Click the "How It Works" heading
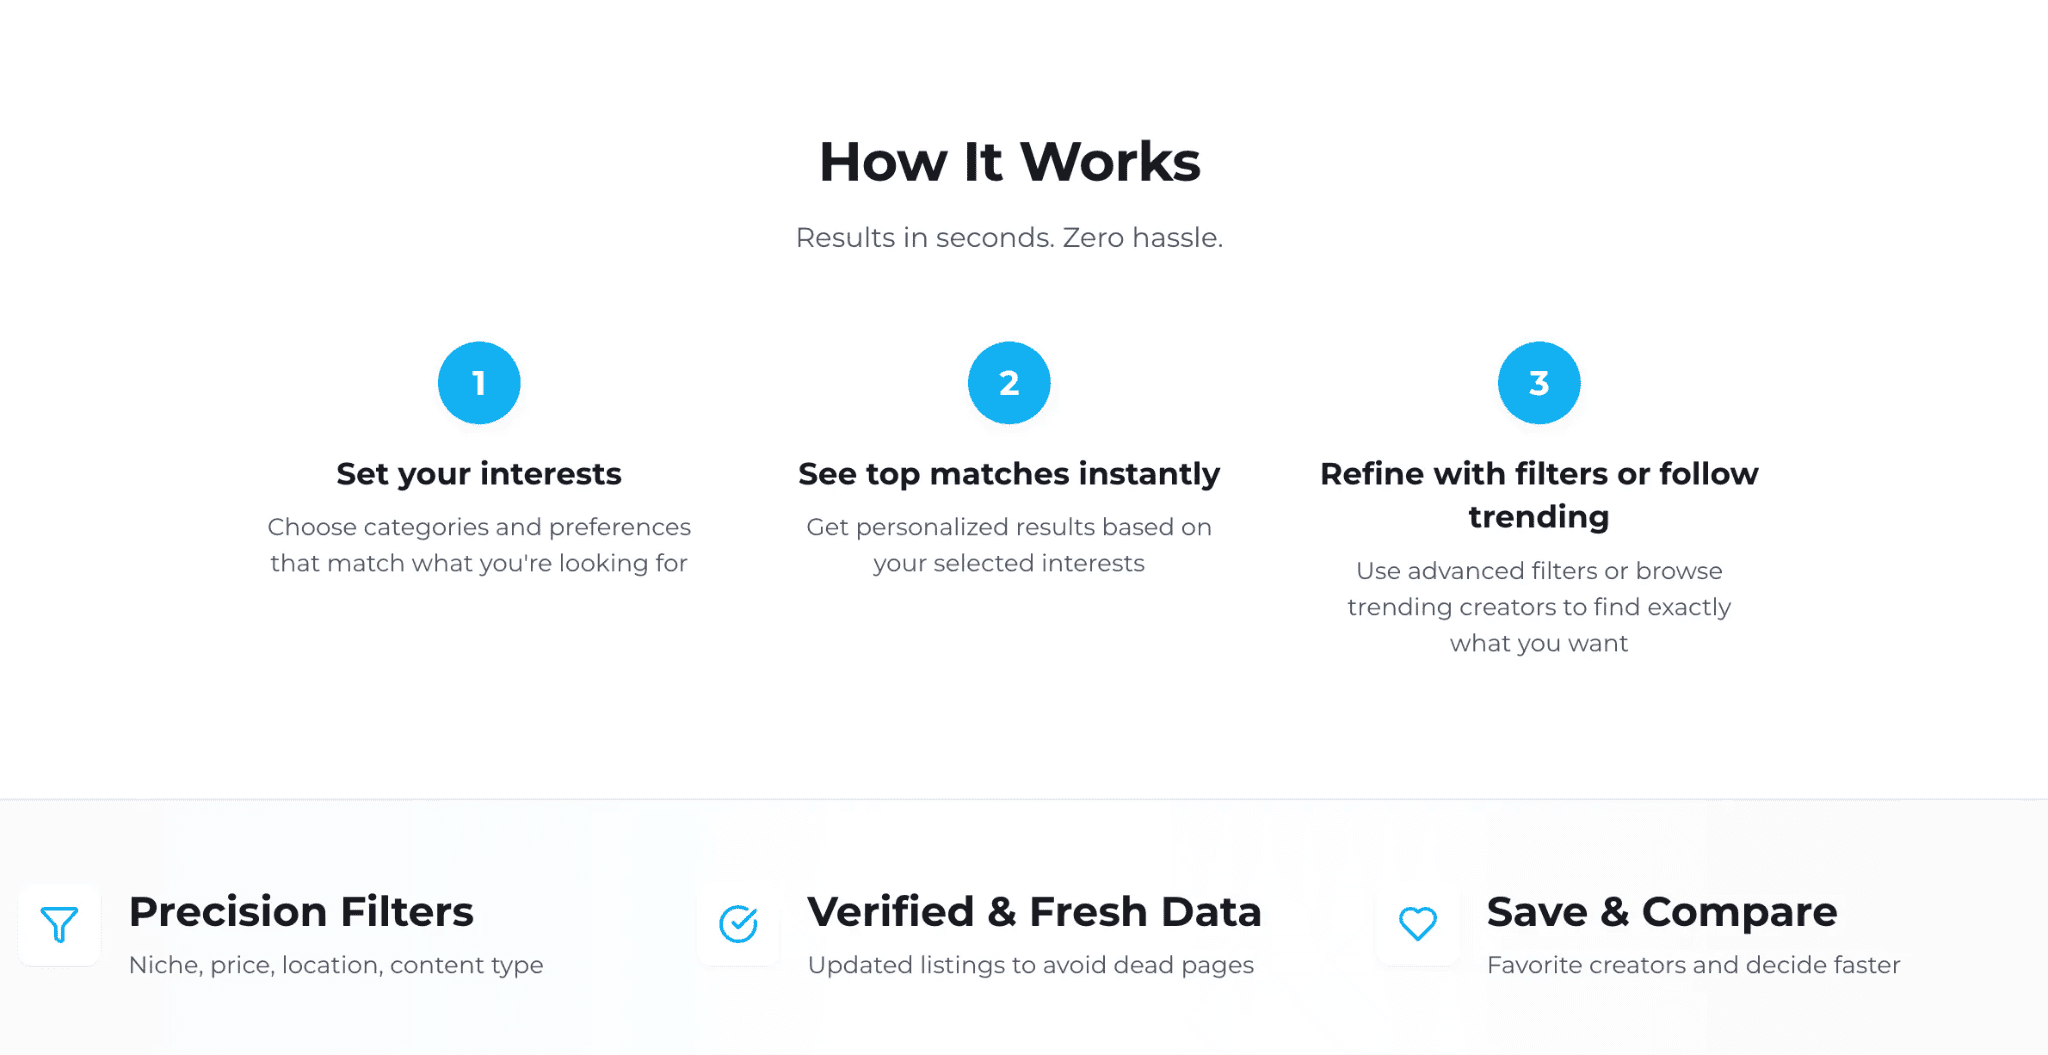 coord(1009,162)
